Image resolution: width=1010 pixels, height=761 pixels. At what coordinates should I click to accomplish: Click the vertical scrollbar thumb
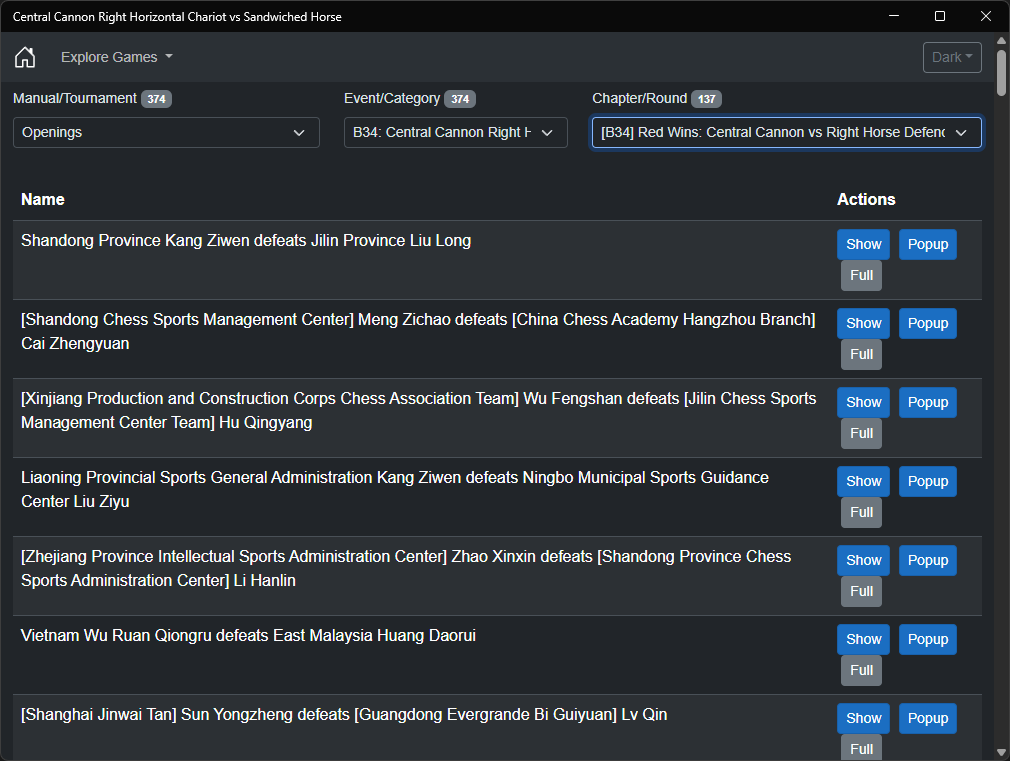(1001, 73)
